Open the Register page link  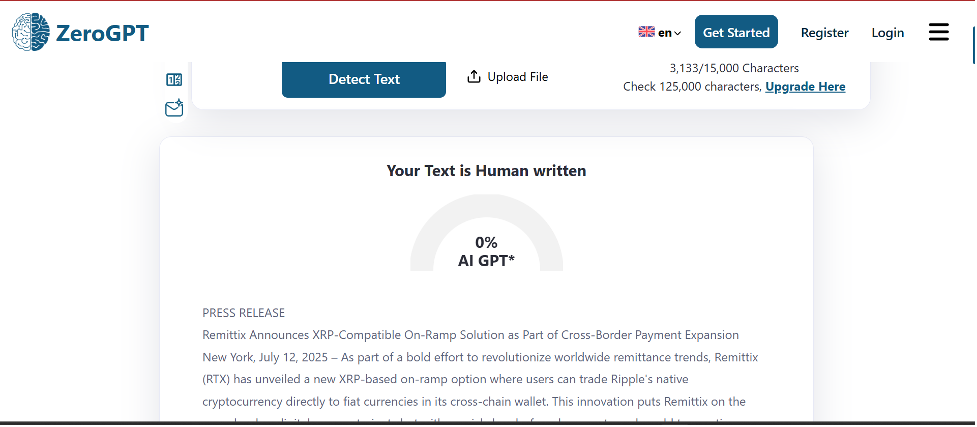(x=824, y=33)
